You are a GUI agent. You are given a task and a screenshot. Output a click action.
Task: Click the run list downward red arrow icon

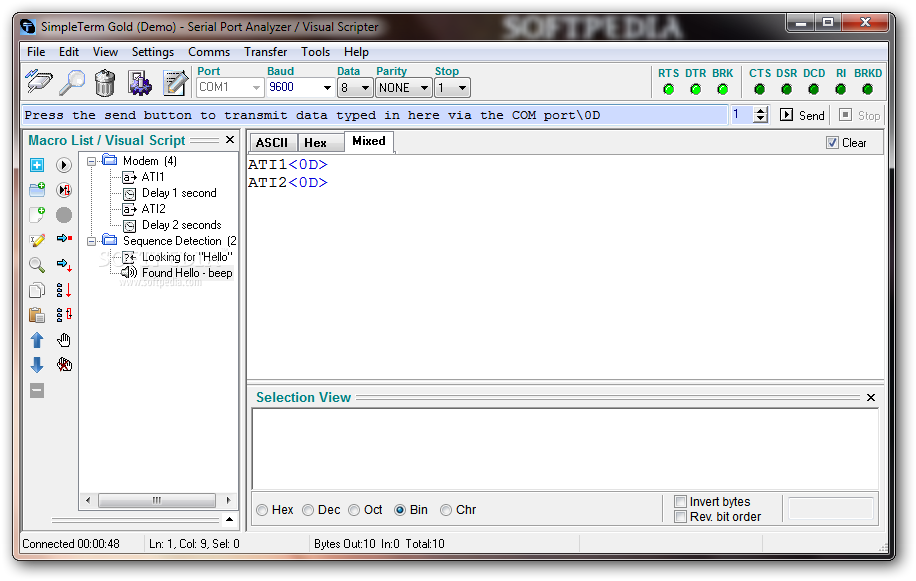tap(64, 290)
